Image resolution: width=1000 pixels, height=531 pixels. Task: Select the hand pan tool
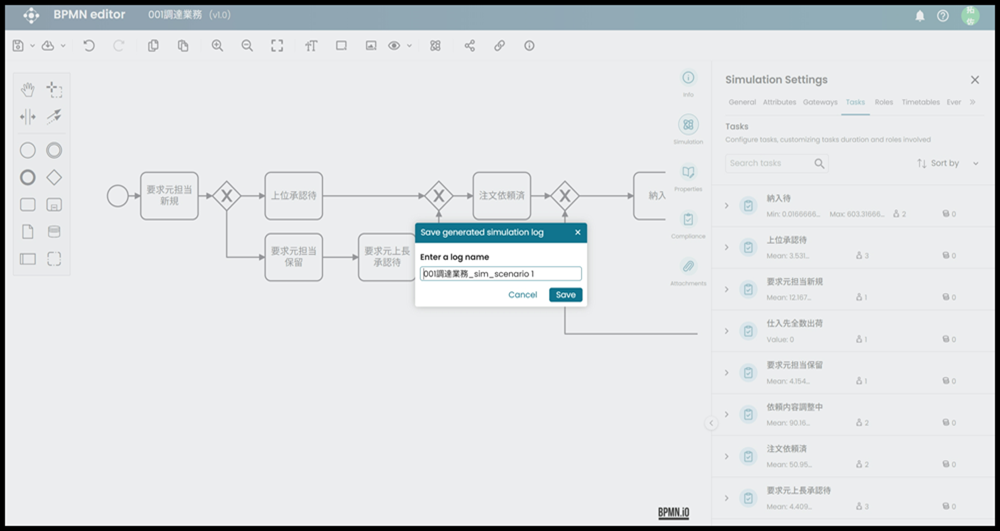28,90
